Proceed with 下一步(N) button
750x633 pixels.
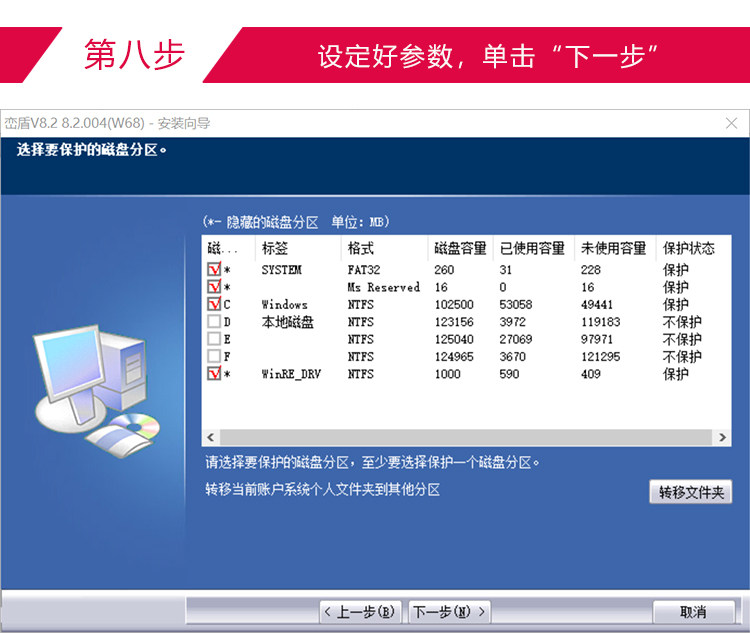[x=449, y=612]
